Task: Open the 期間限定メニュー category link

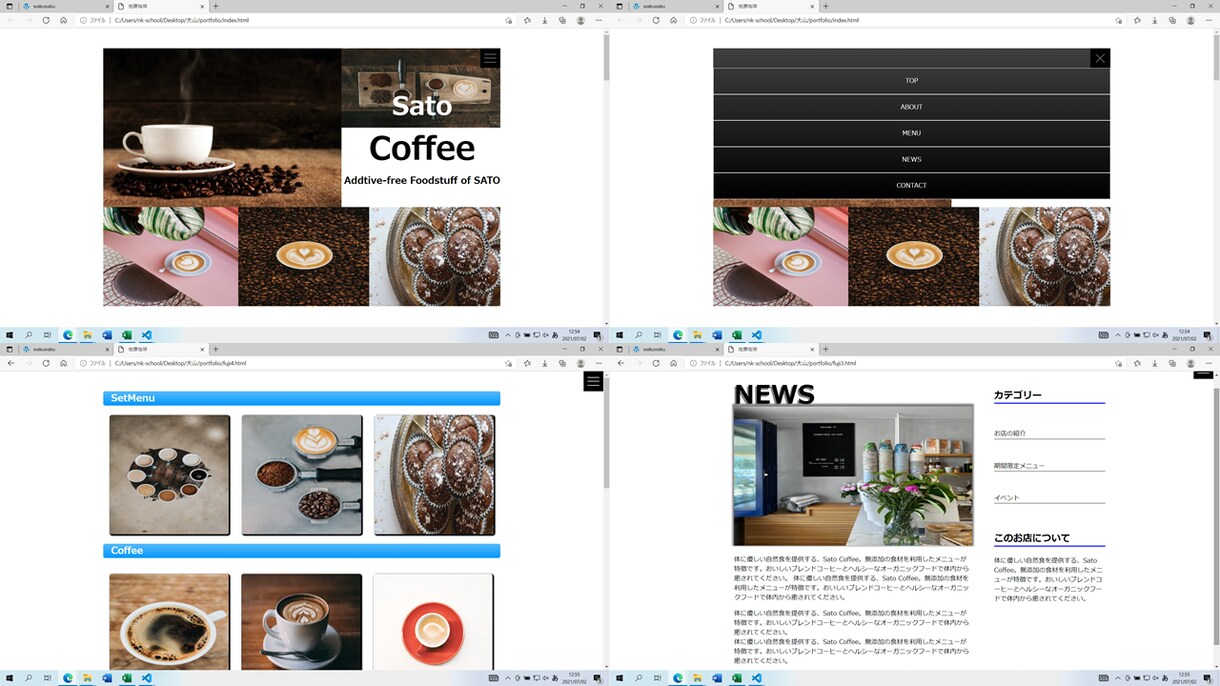Action: click(1019, 466)
